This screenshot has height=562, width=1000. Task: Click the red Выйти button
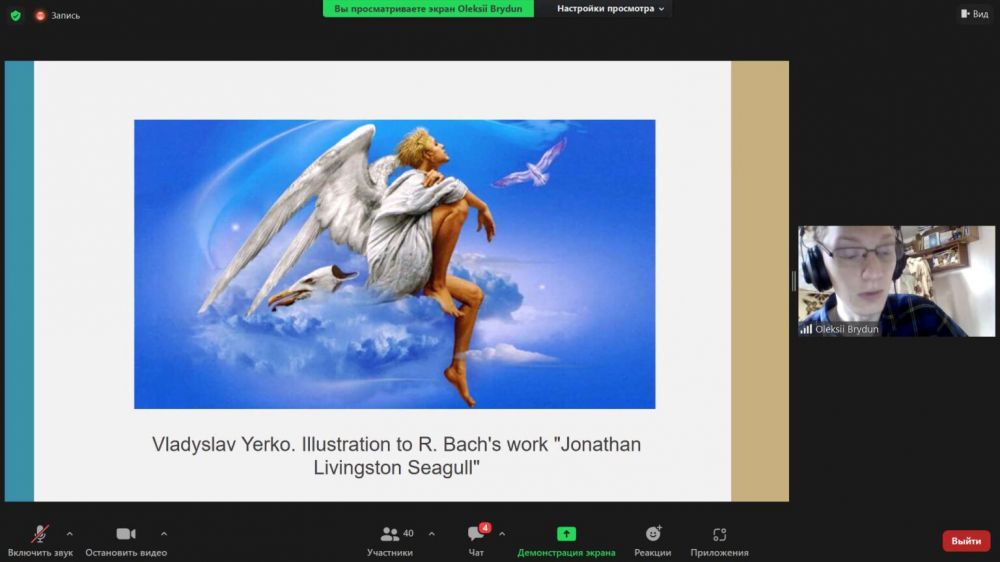pyautogui.click(x=966, y=541)
